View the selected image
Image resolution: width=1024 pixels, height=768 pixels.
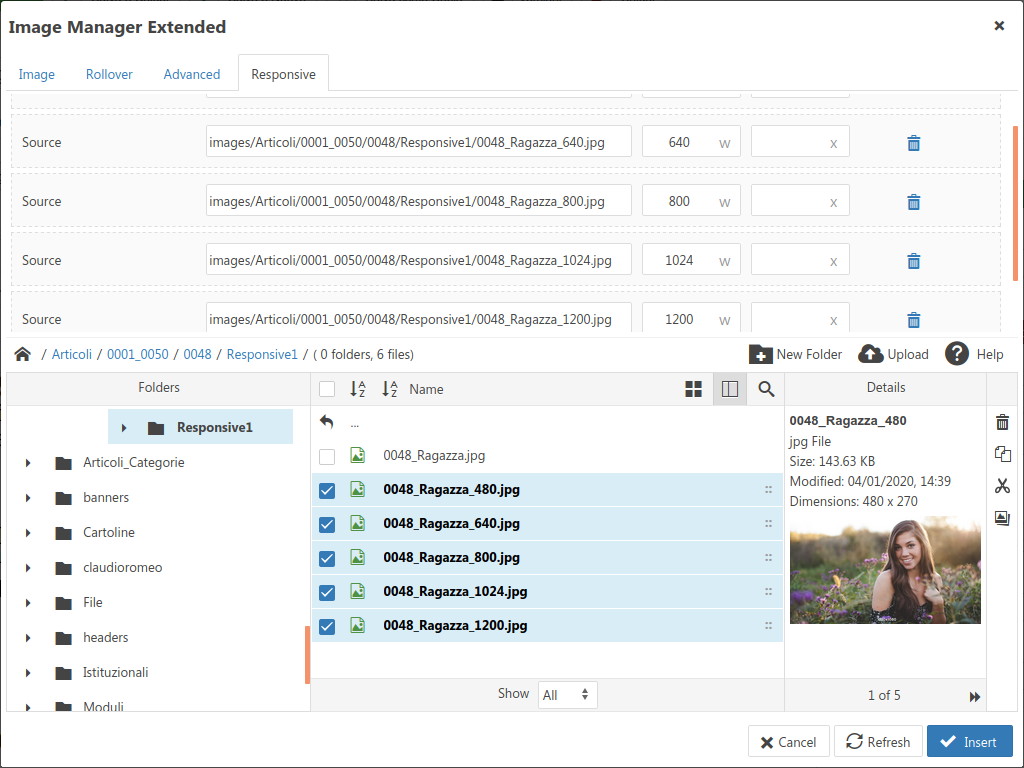1002,518
